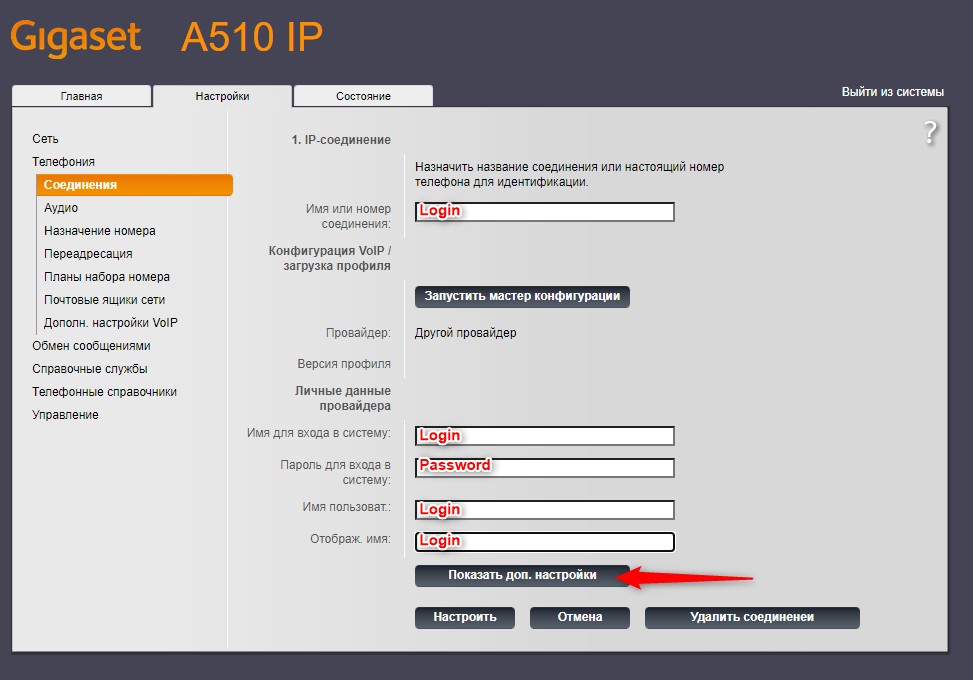This screenshot has width=973, height=680.
Task: Open Переадресация sidebar entry
Action: pos(88,254)
